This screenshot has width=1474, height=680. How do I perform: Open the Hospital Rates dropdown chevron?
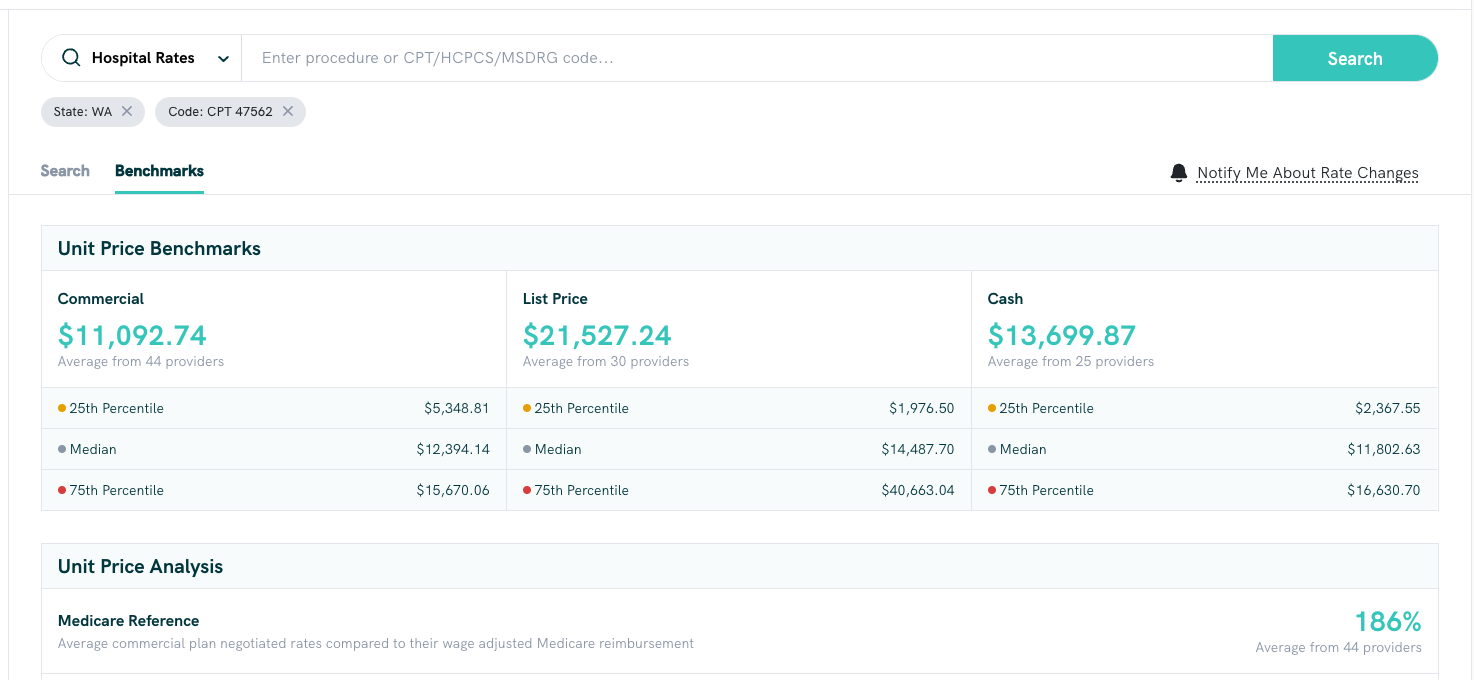click(223, 59)
